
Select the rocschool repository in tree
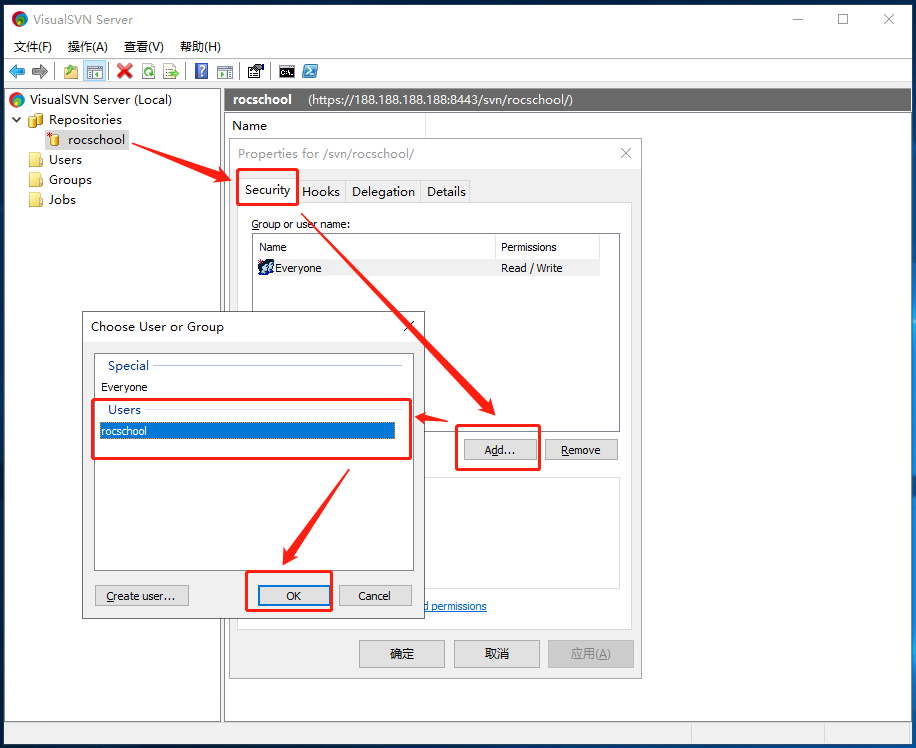click(96, 140)
